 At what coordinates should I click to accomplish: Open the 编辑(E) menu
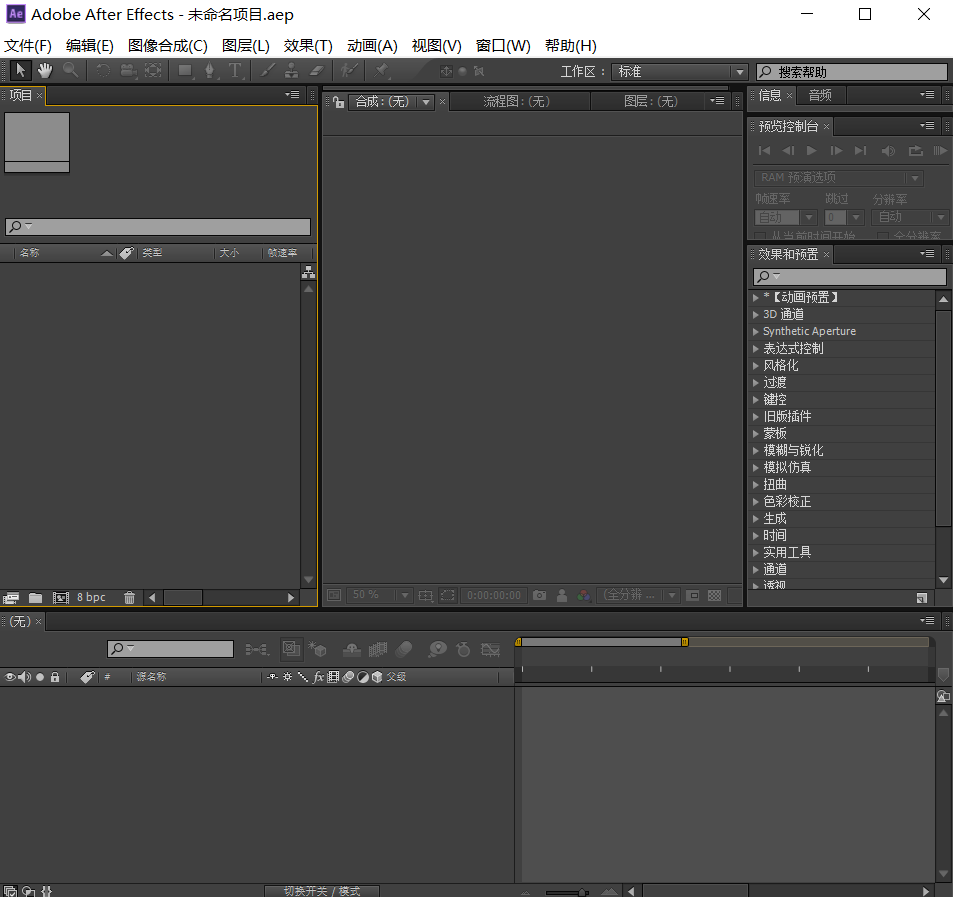[90, 46]
